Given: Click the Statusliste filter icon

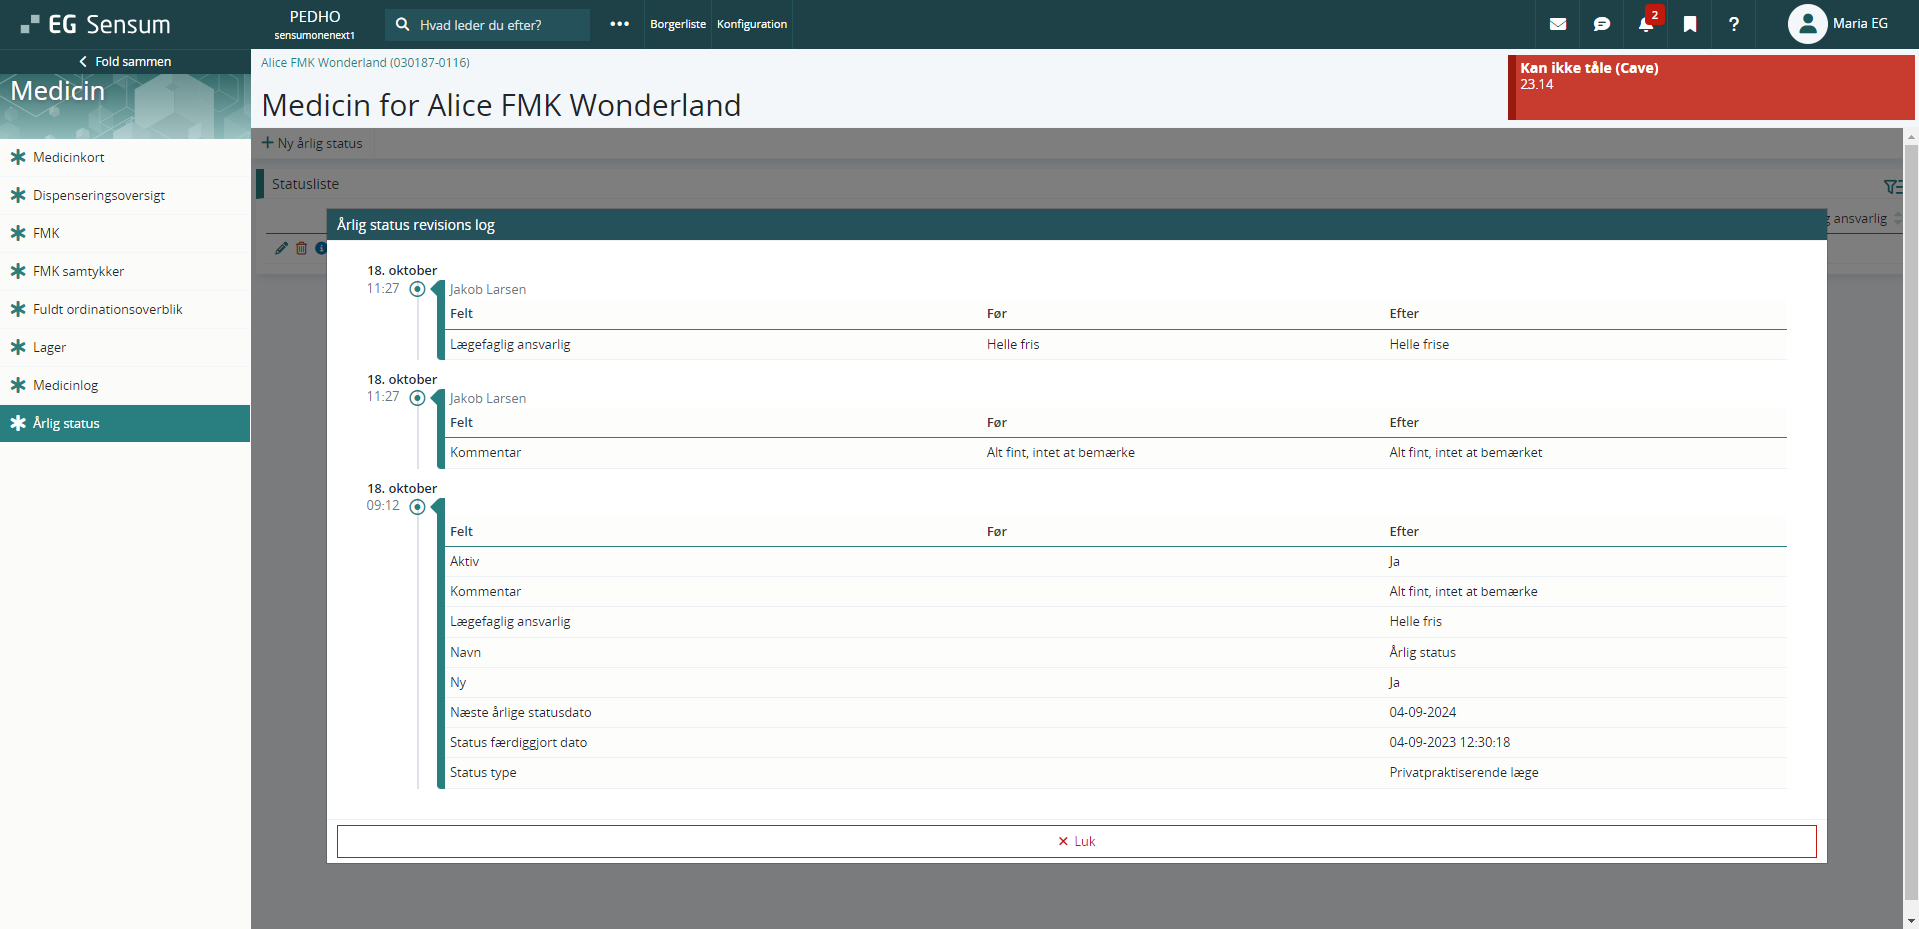Looking at the screenshot, I should tap(1892, 186).
